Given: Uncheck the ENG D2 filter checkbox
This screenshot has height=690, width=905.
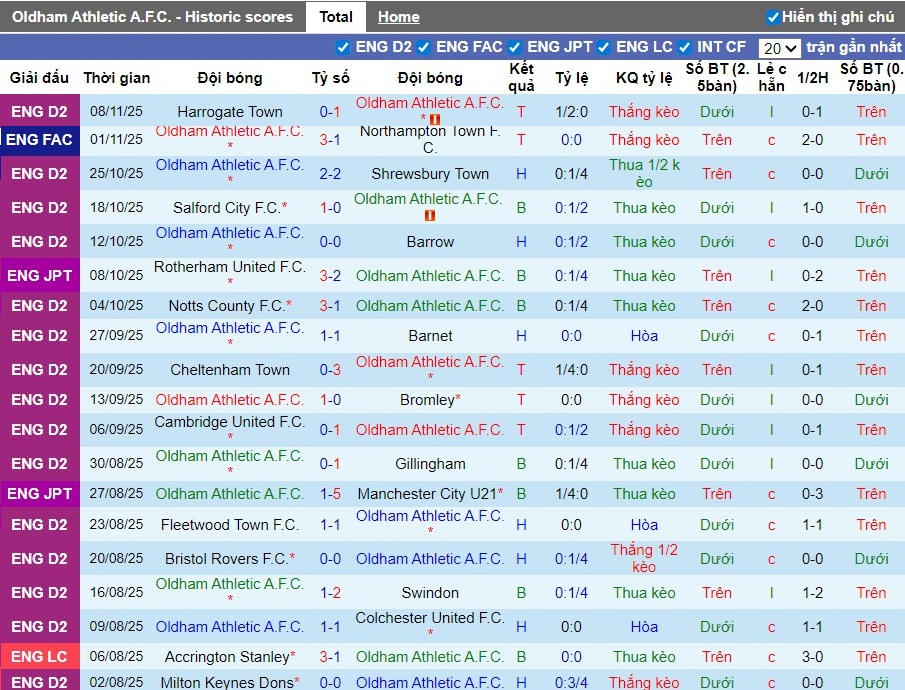Looking at the screenshot, I should tap(343, 47).
